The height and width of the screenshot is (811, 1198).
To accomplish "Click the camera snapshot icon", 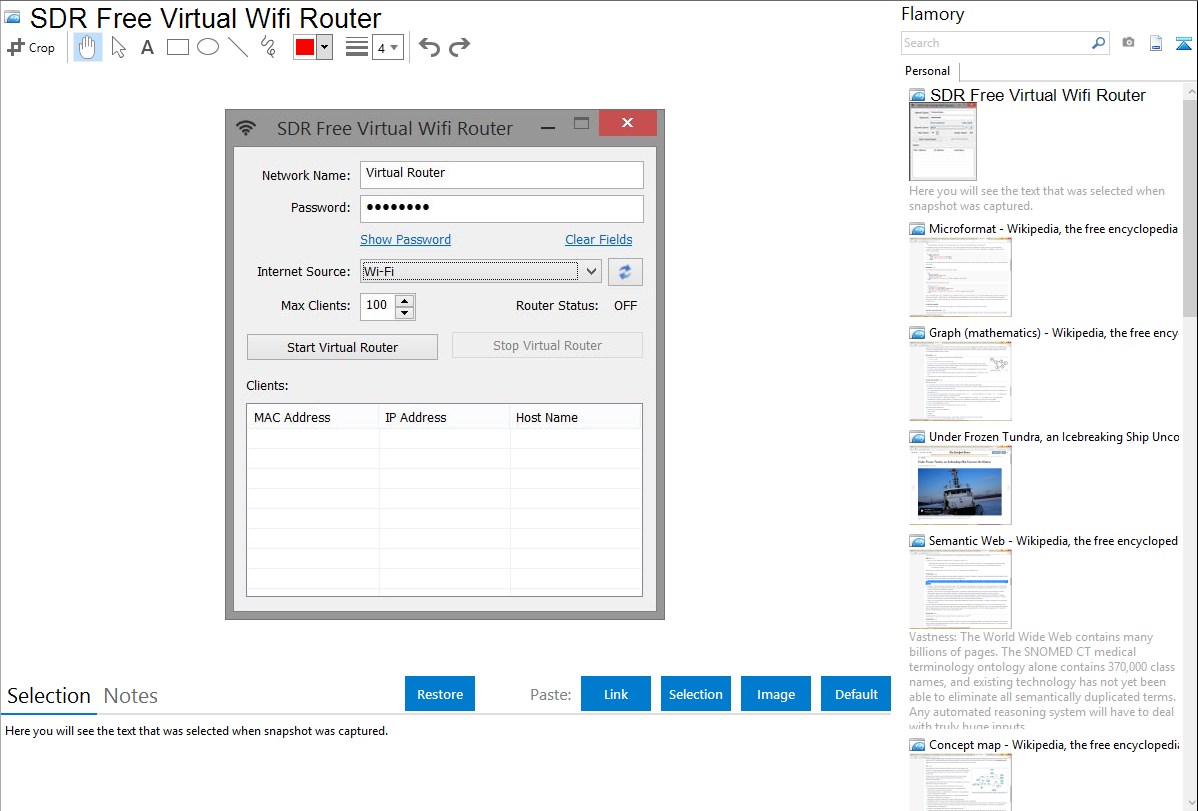I will (1128, 43).
